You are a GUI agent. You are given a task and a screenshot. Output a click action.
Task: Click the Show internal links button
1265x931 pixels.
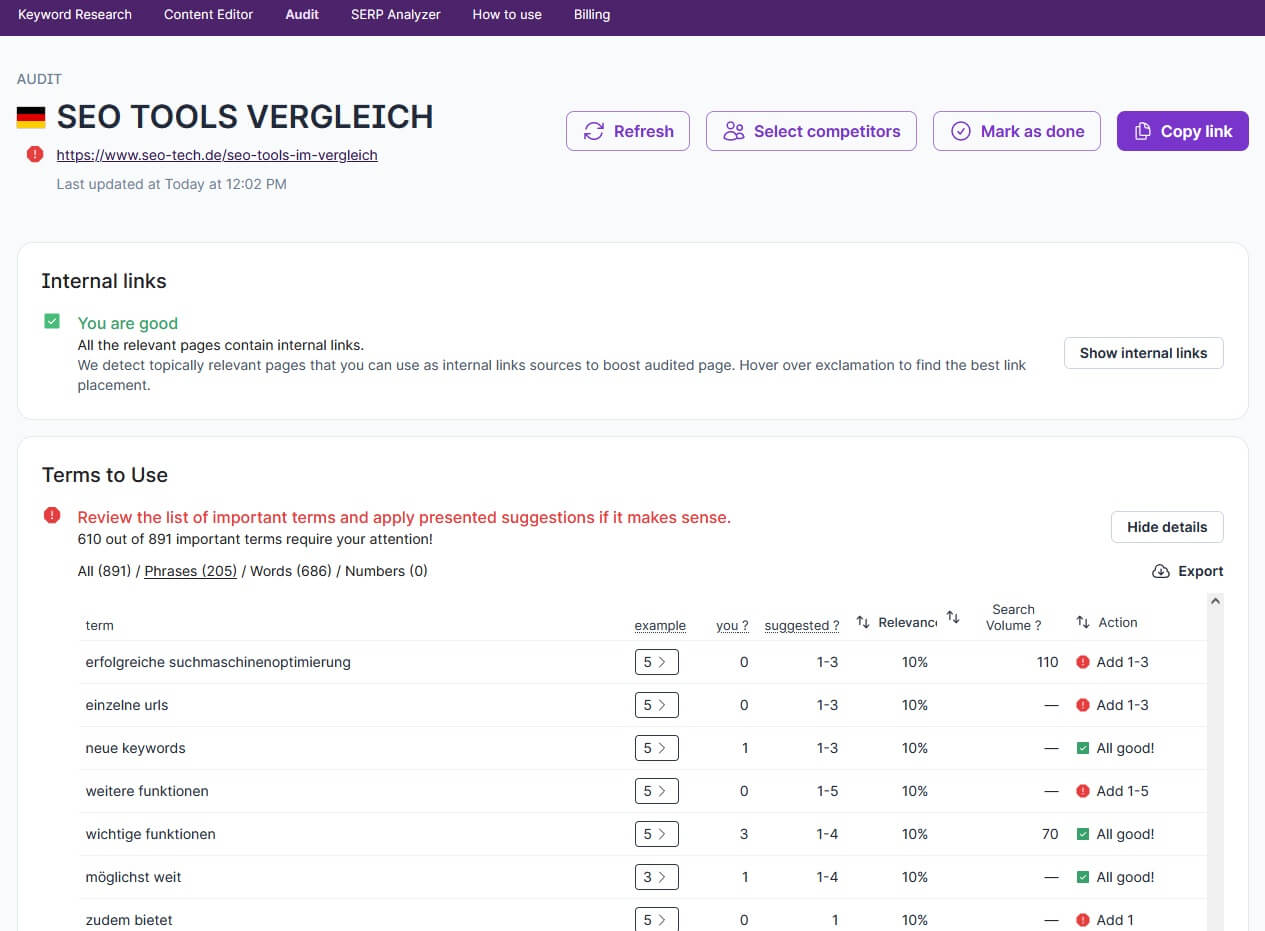click(x=1143, y=352)
